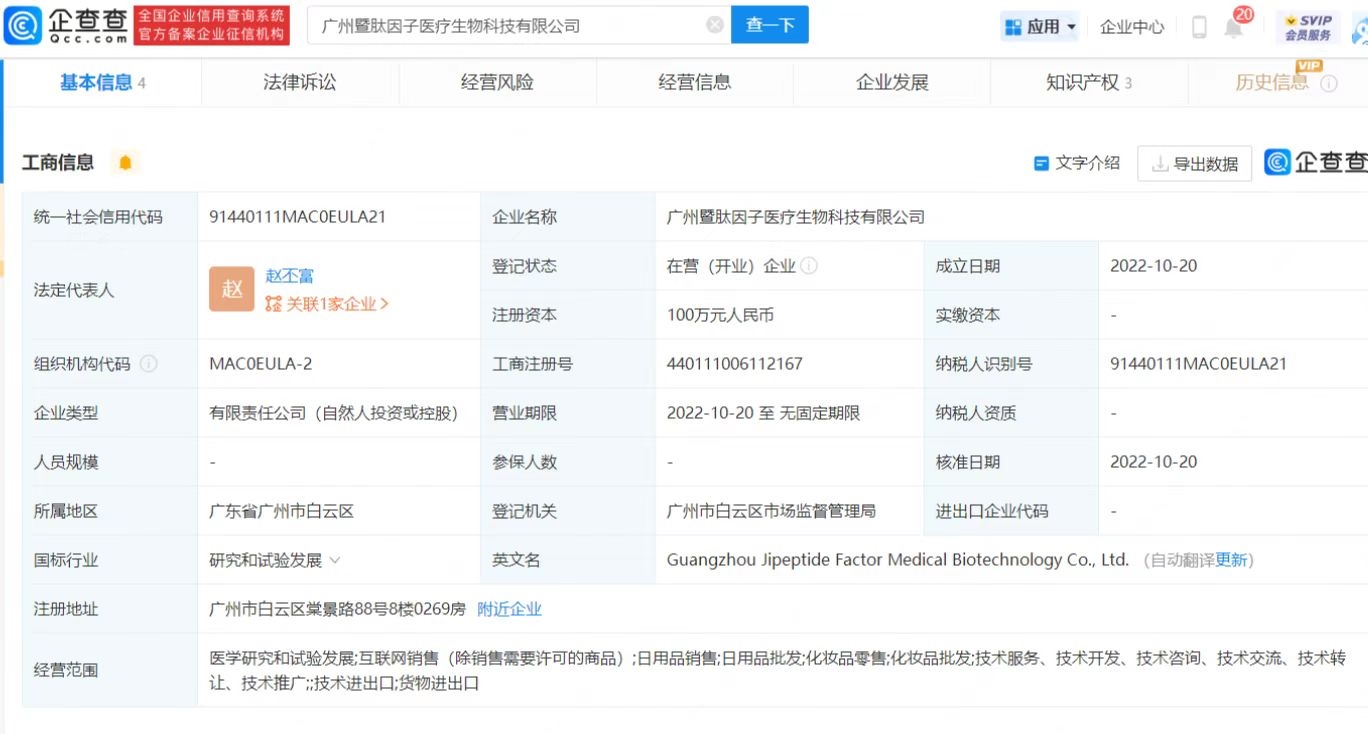Click the info icon beside 组织机构代码
Screen dimensions: 1368x734
pos(149,364)
